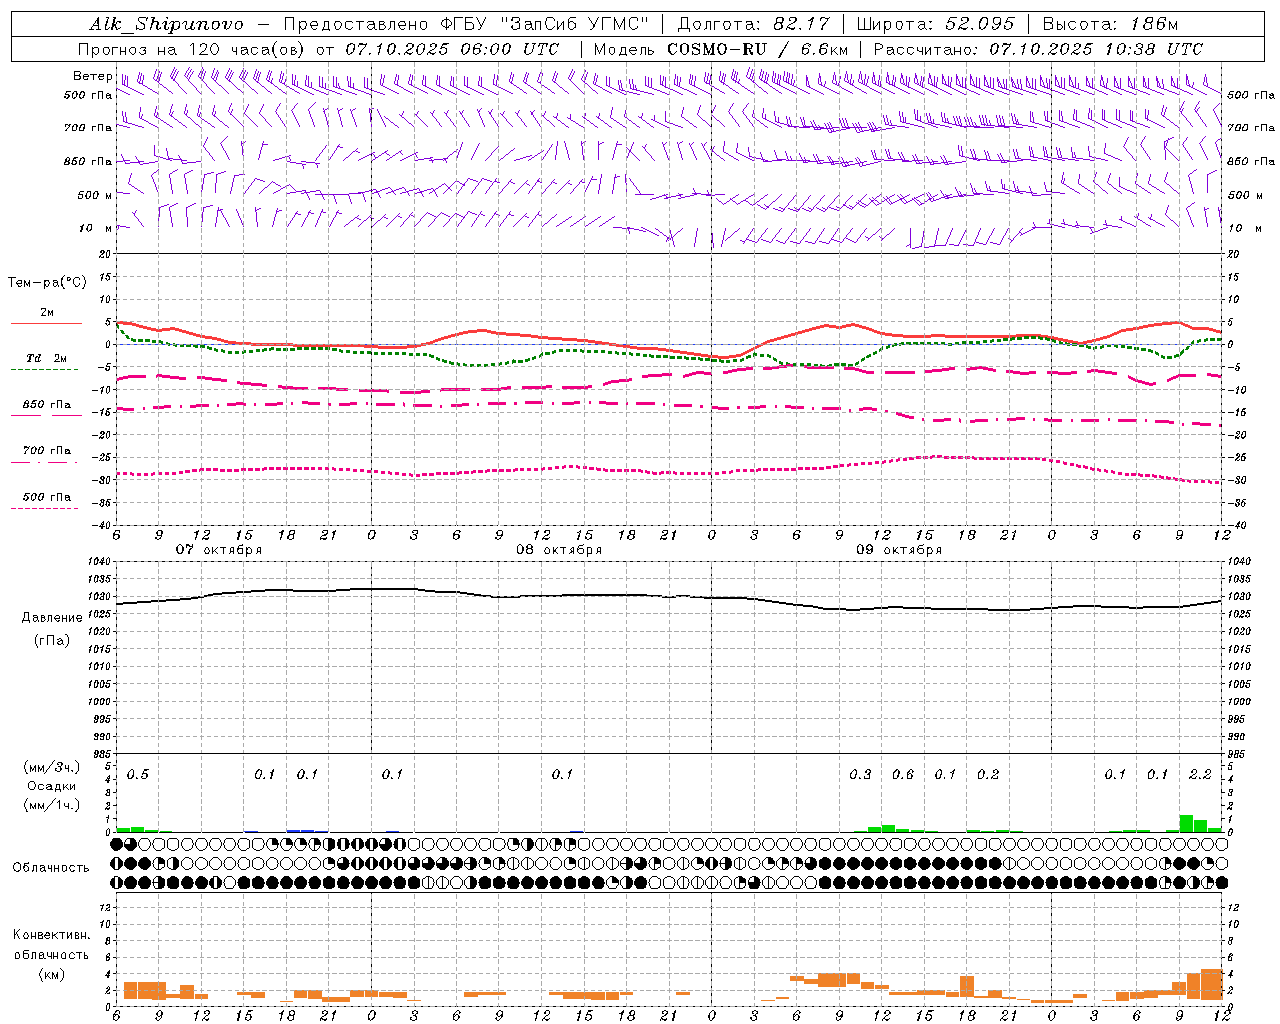Click the "07 октября" date label
This screenshot has height=1024, width=1280.
pos(219,550)
